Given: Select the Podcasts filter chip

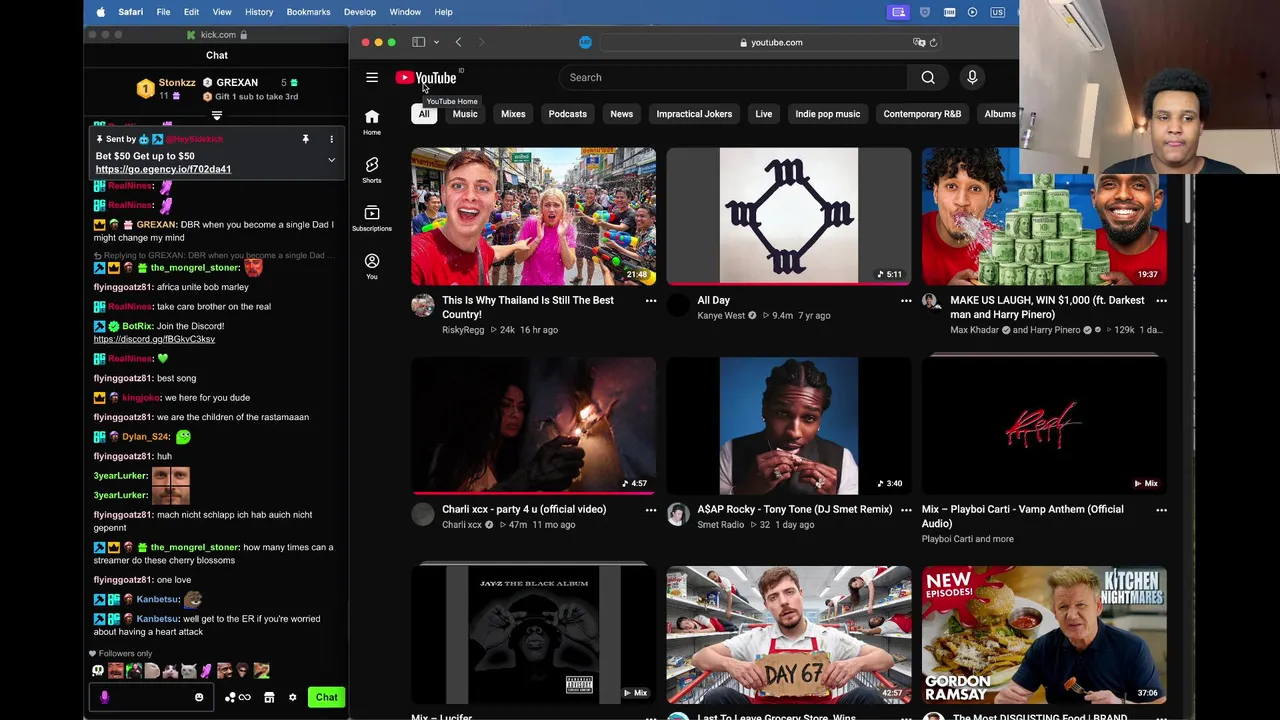Looking at the screenshot, I should 568,114.
